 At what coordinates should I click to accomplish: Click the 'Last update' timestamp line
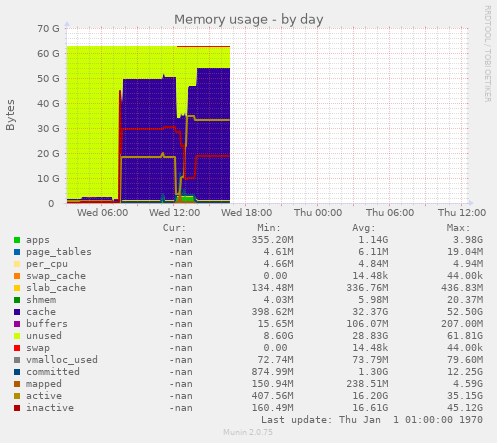[372, 420]
